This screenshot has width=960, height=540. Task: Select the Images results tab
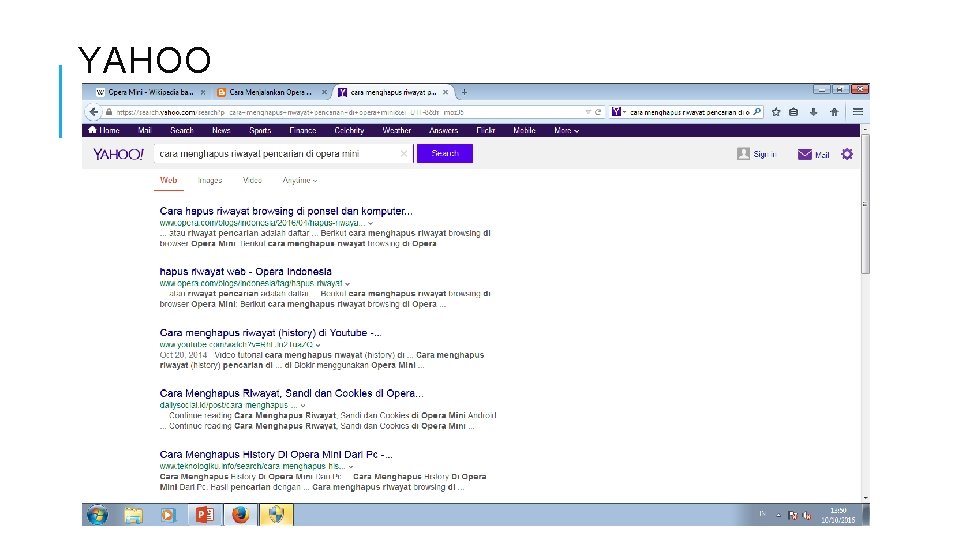tap(210, 181)
